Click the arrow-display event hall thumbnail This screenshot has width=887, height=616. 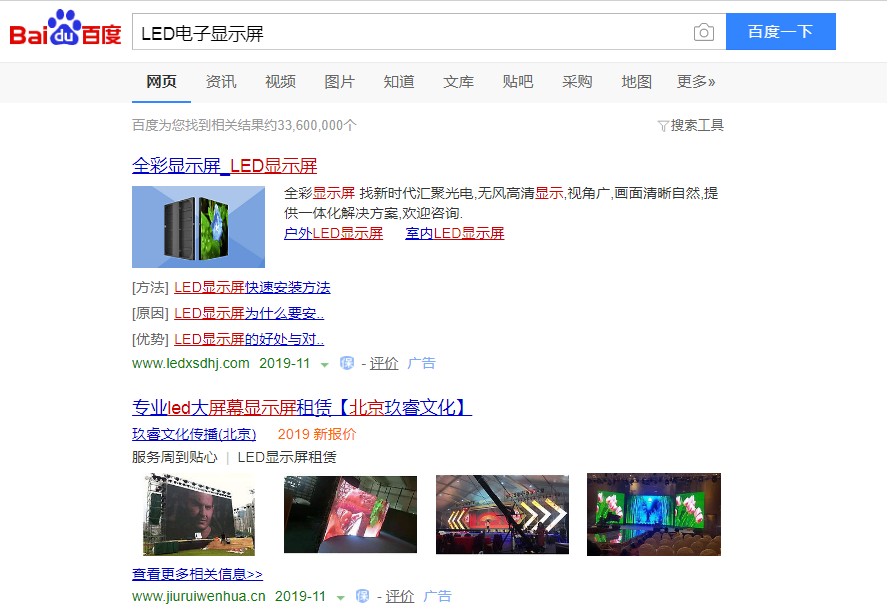click(x=502, y=514)
